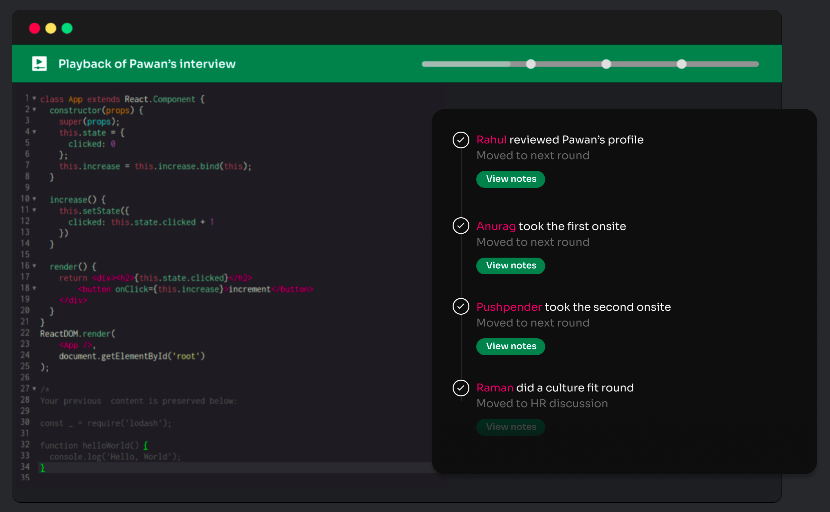Screen dimensions: 830x512
Task: Click "Moved to next round" under Anurag
Action: (533, 242)
